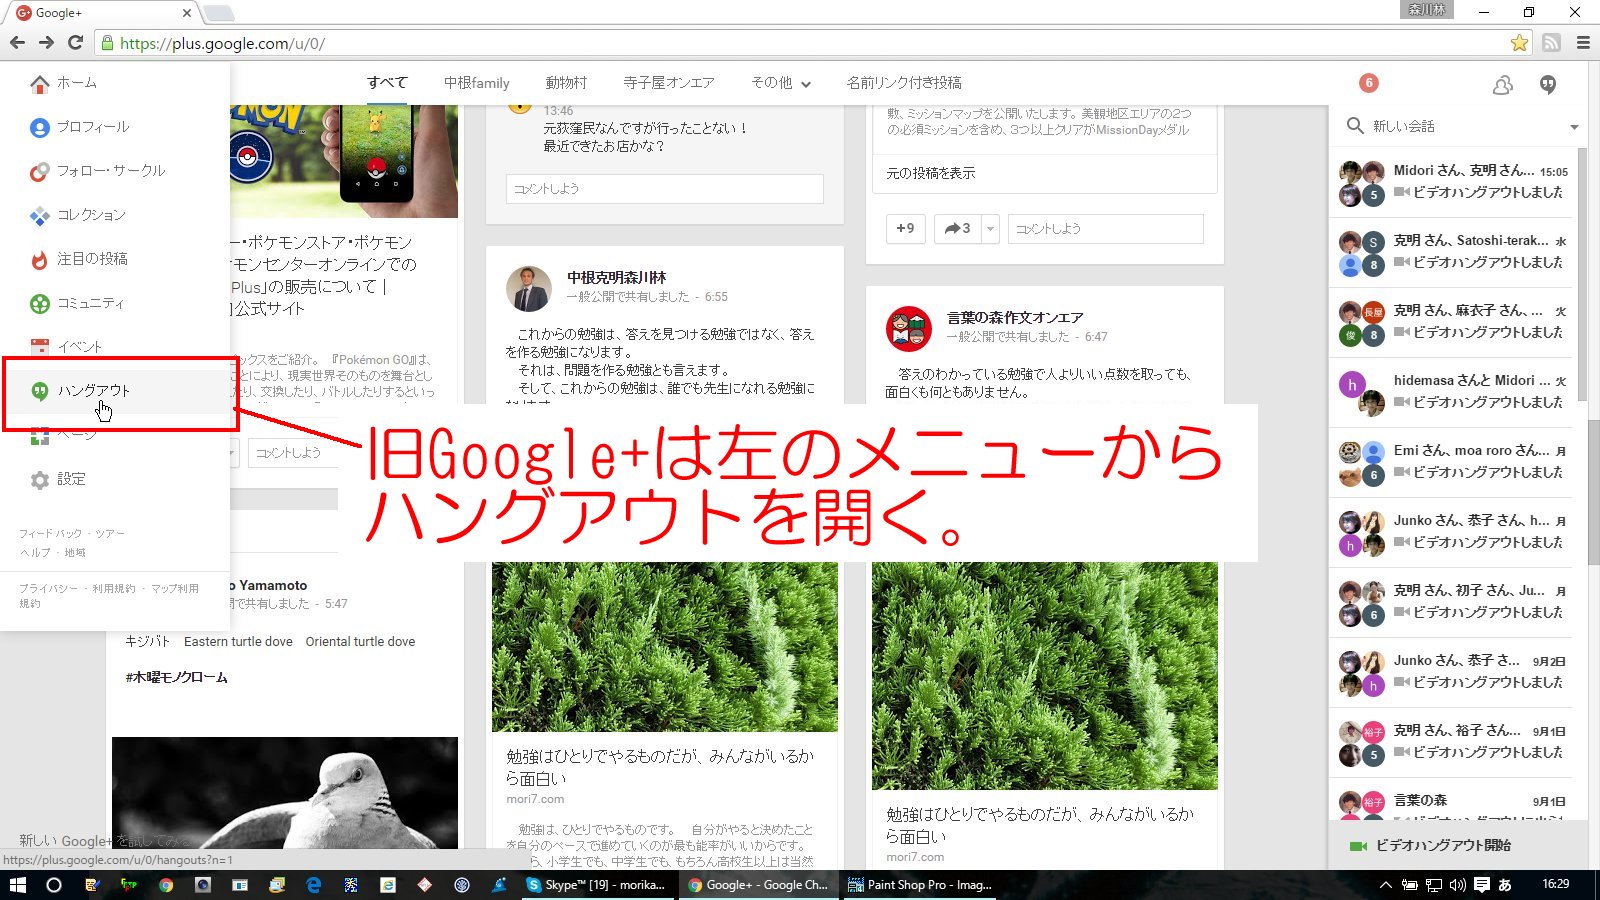Select 寺子屋オンエア stream tab

669,83
